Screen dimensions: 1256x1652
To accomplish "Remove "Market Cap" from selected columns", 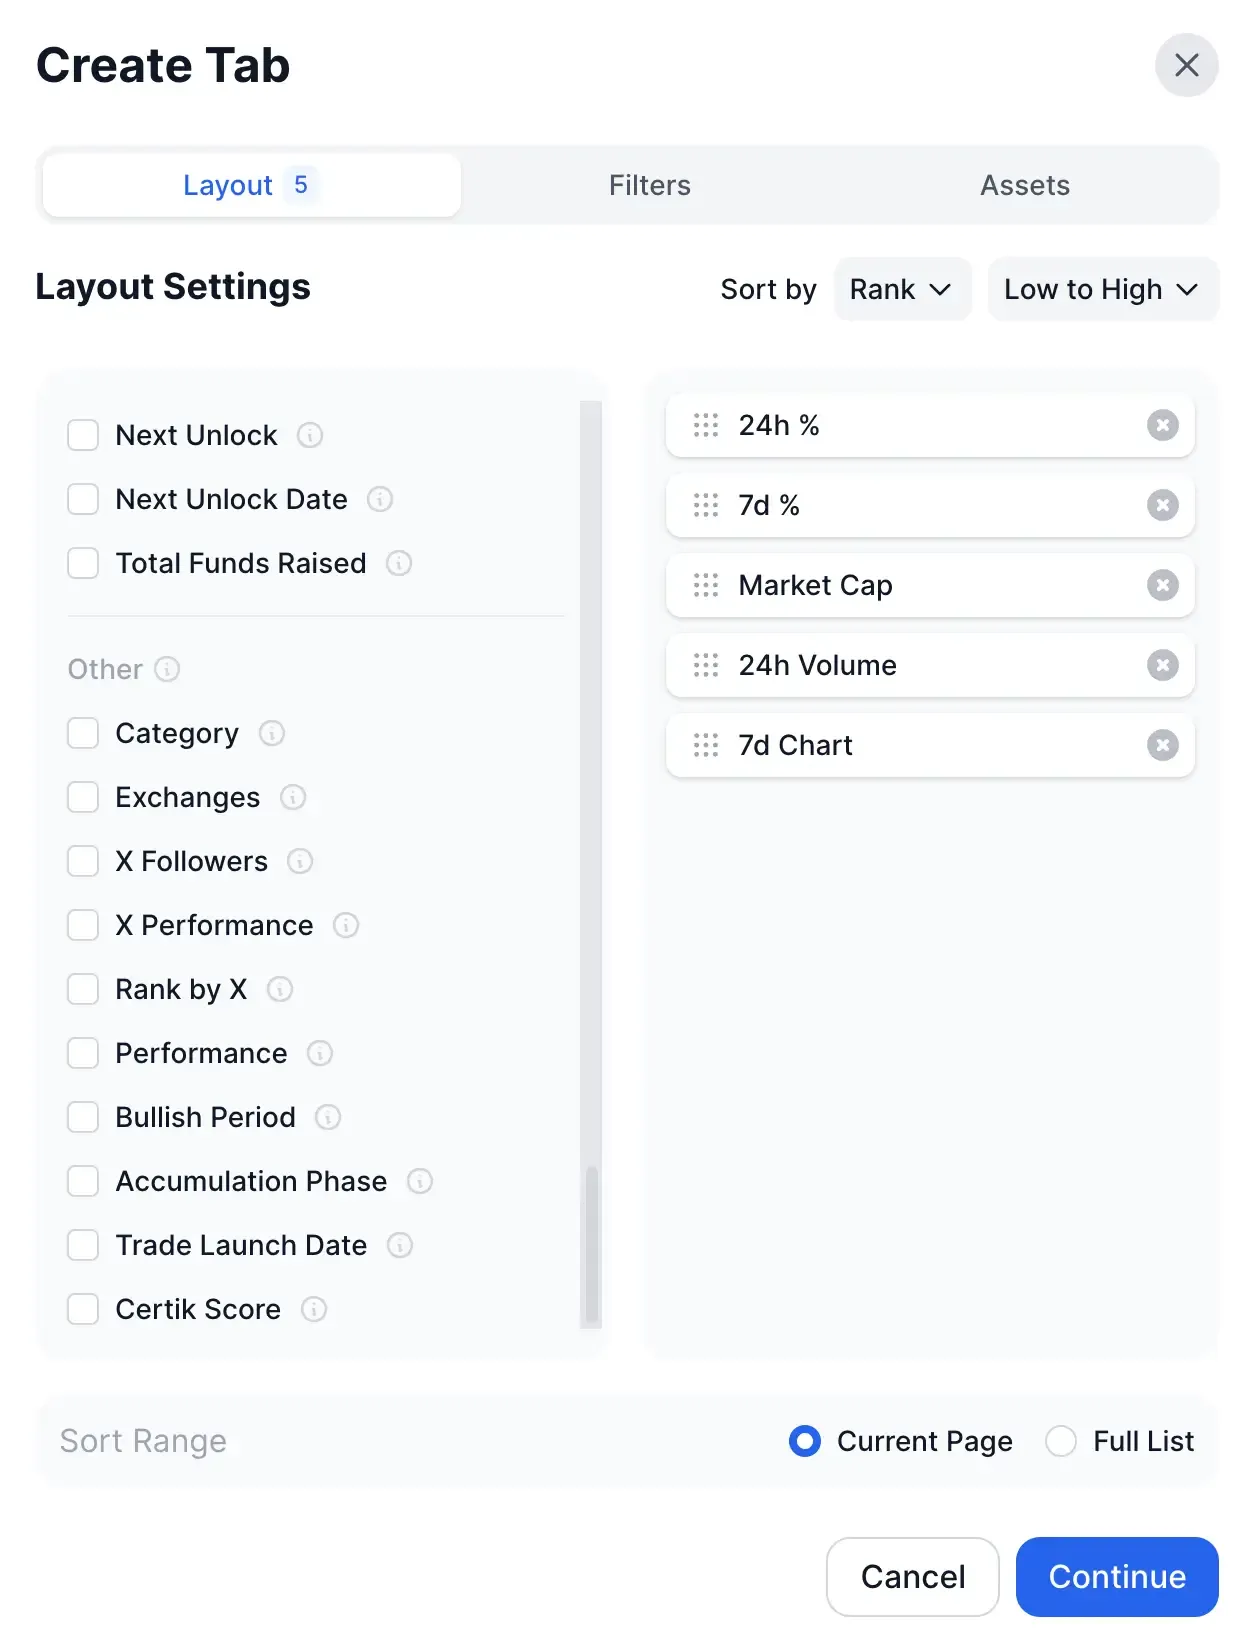I will tap(1162, 585).
